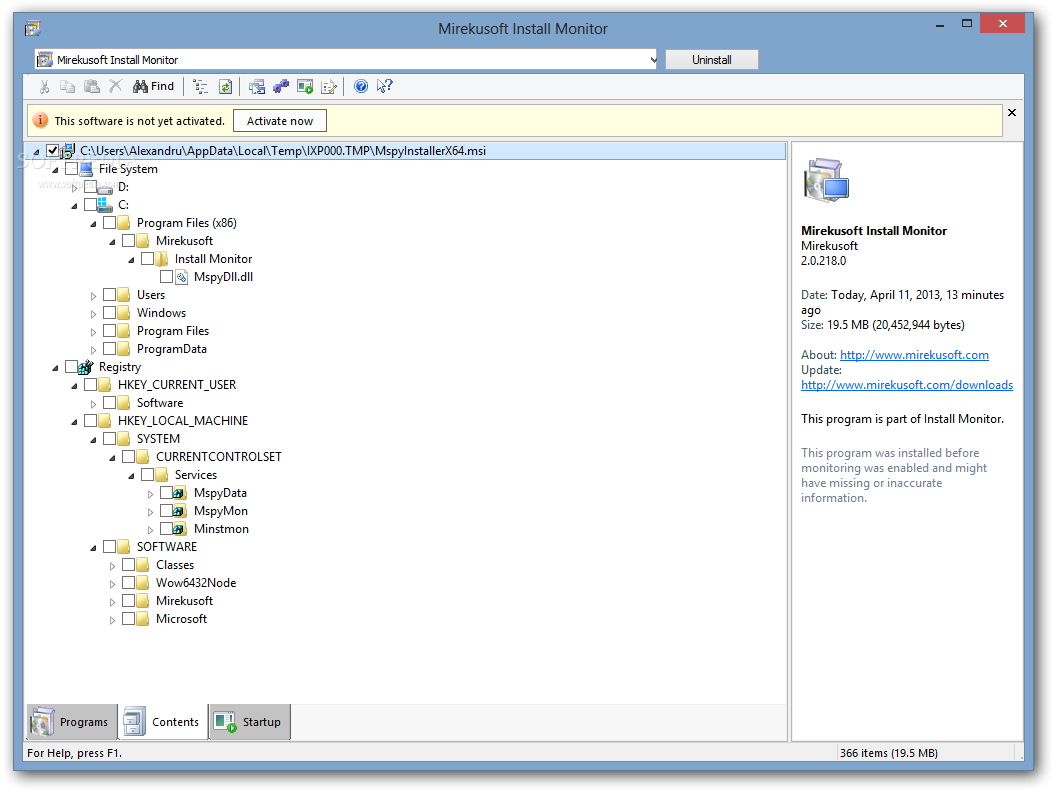Click the MspyMon service icon
1054x791 pixels.
tap(179, 511)
